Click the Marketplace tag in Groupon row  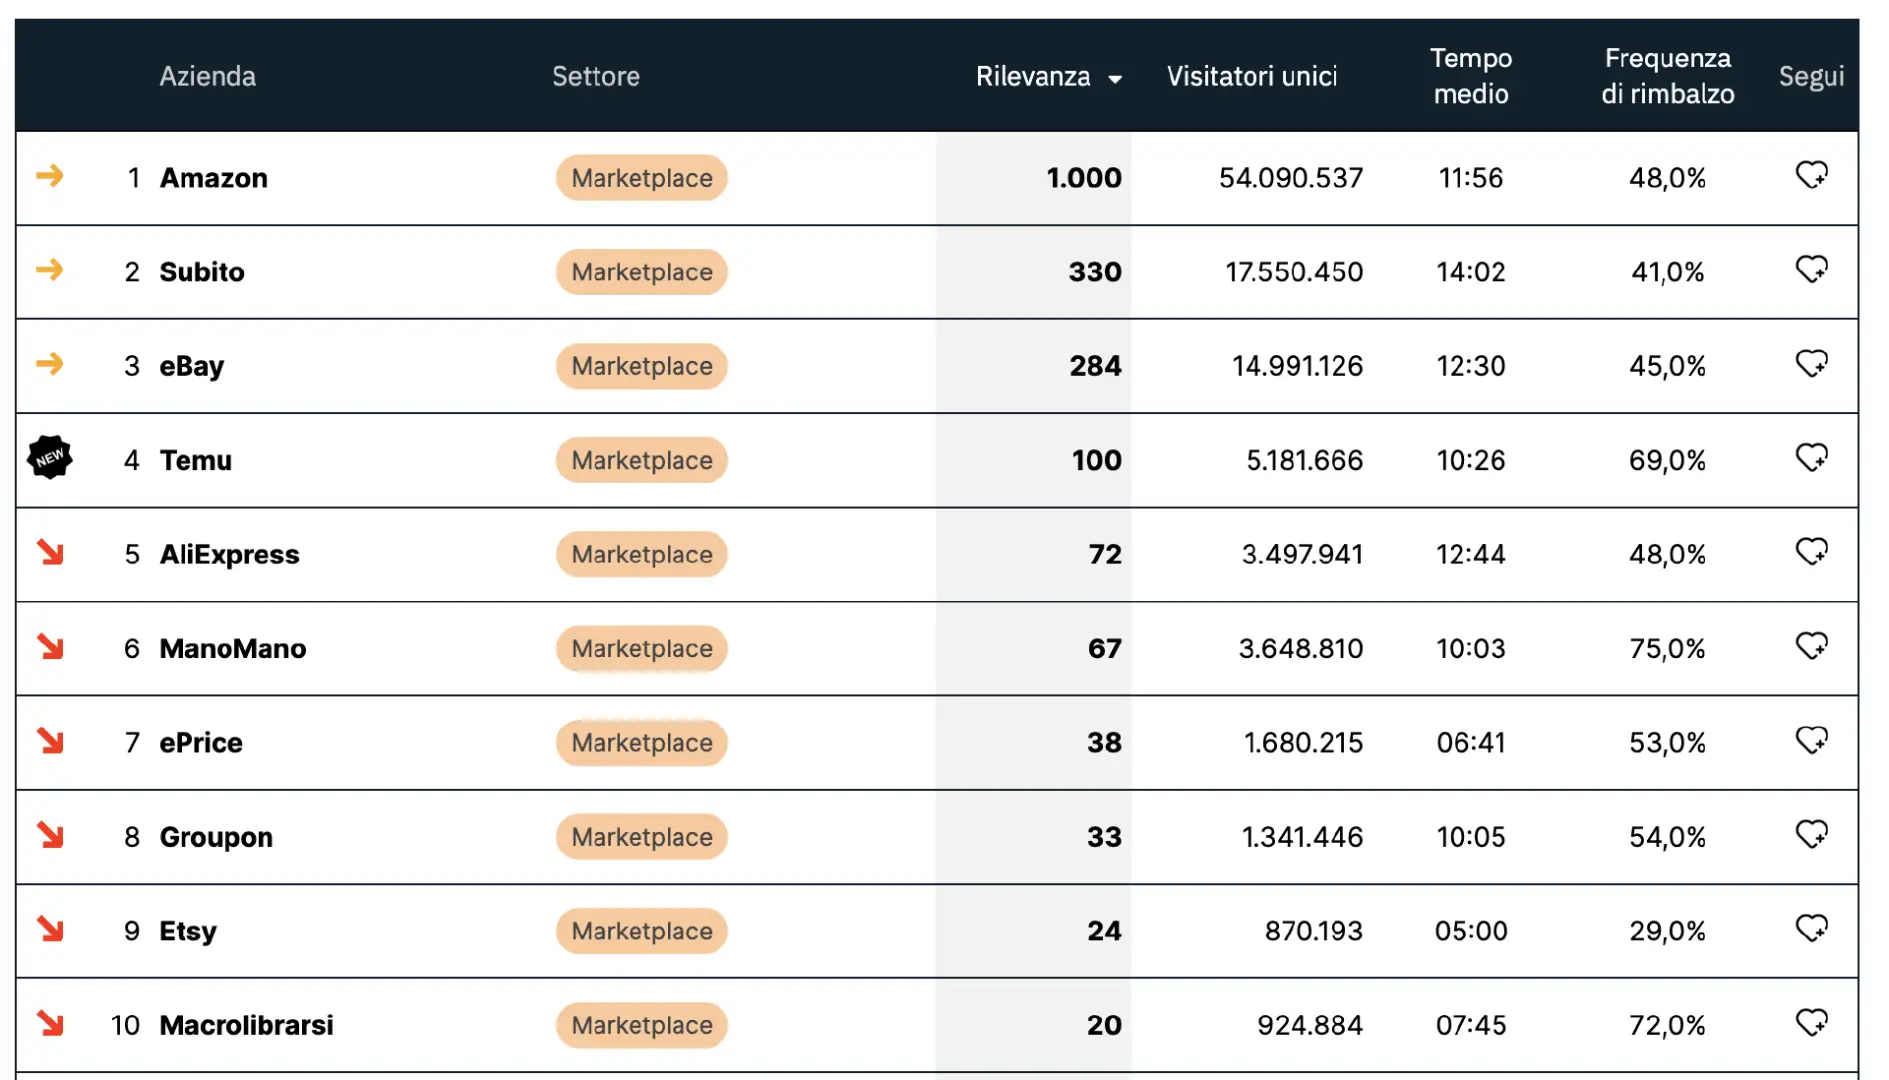[x=642, y=837]
